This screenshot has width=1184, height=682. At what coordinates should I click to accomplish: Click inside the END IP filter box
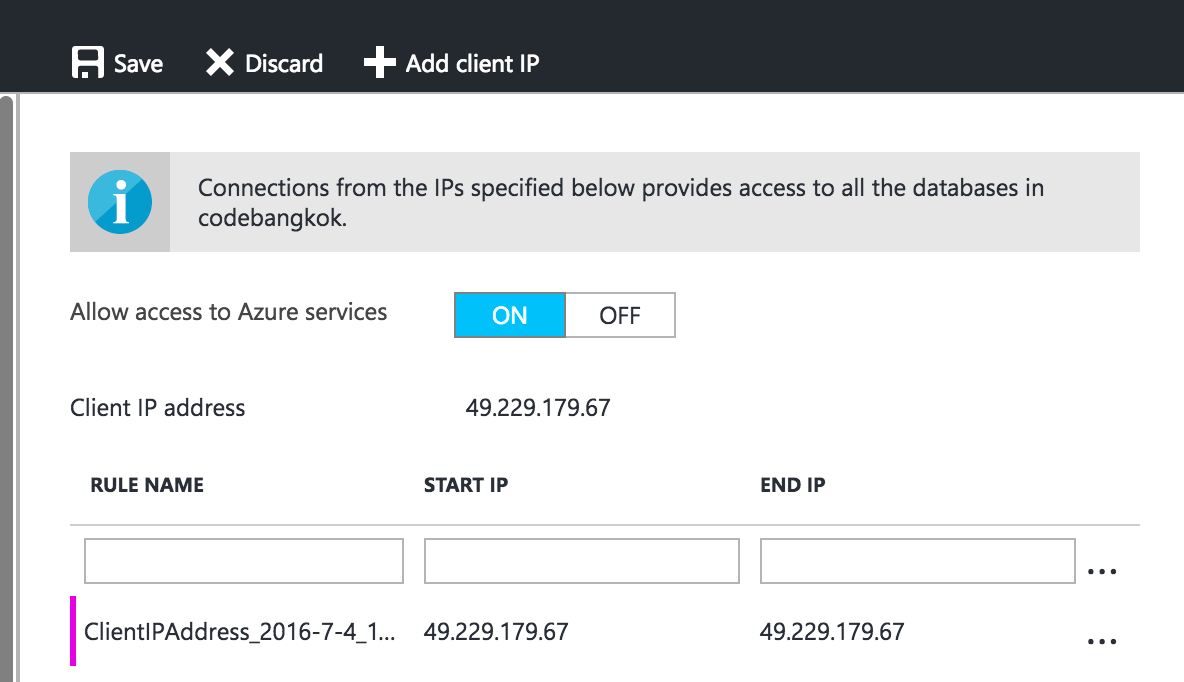[917, 560]
